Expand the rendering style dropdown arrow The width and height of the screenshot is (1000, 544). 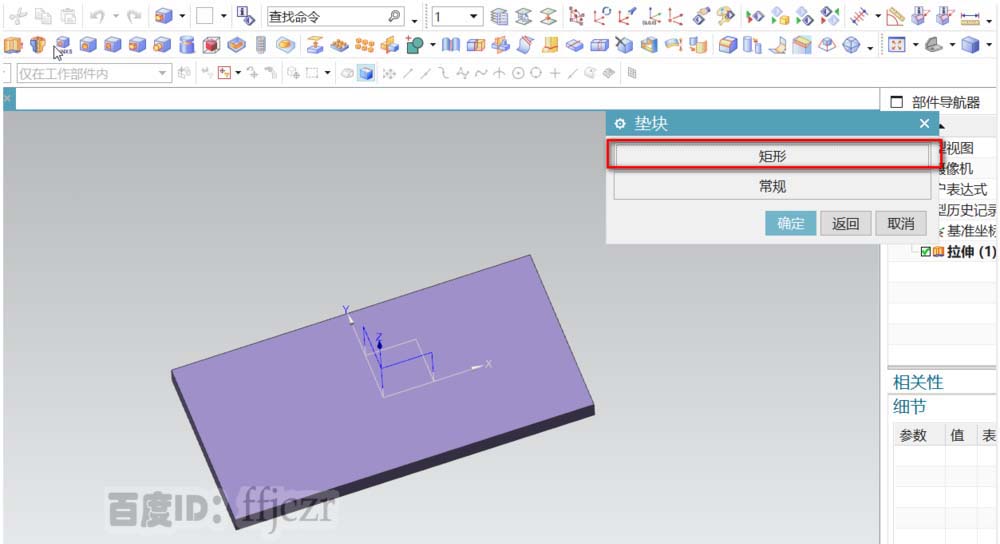coord(989,45)
